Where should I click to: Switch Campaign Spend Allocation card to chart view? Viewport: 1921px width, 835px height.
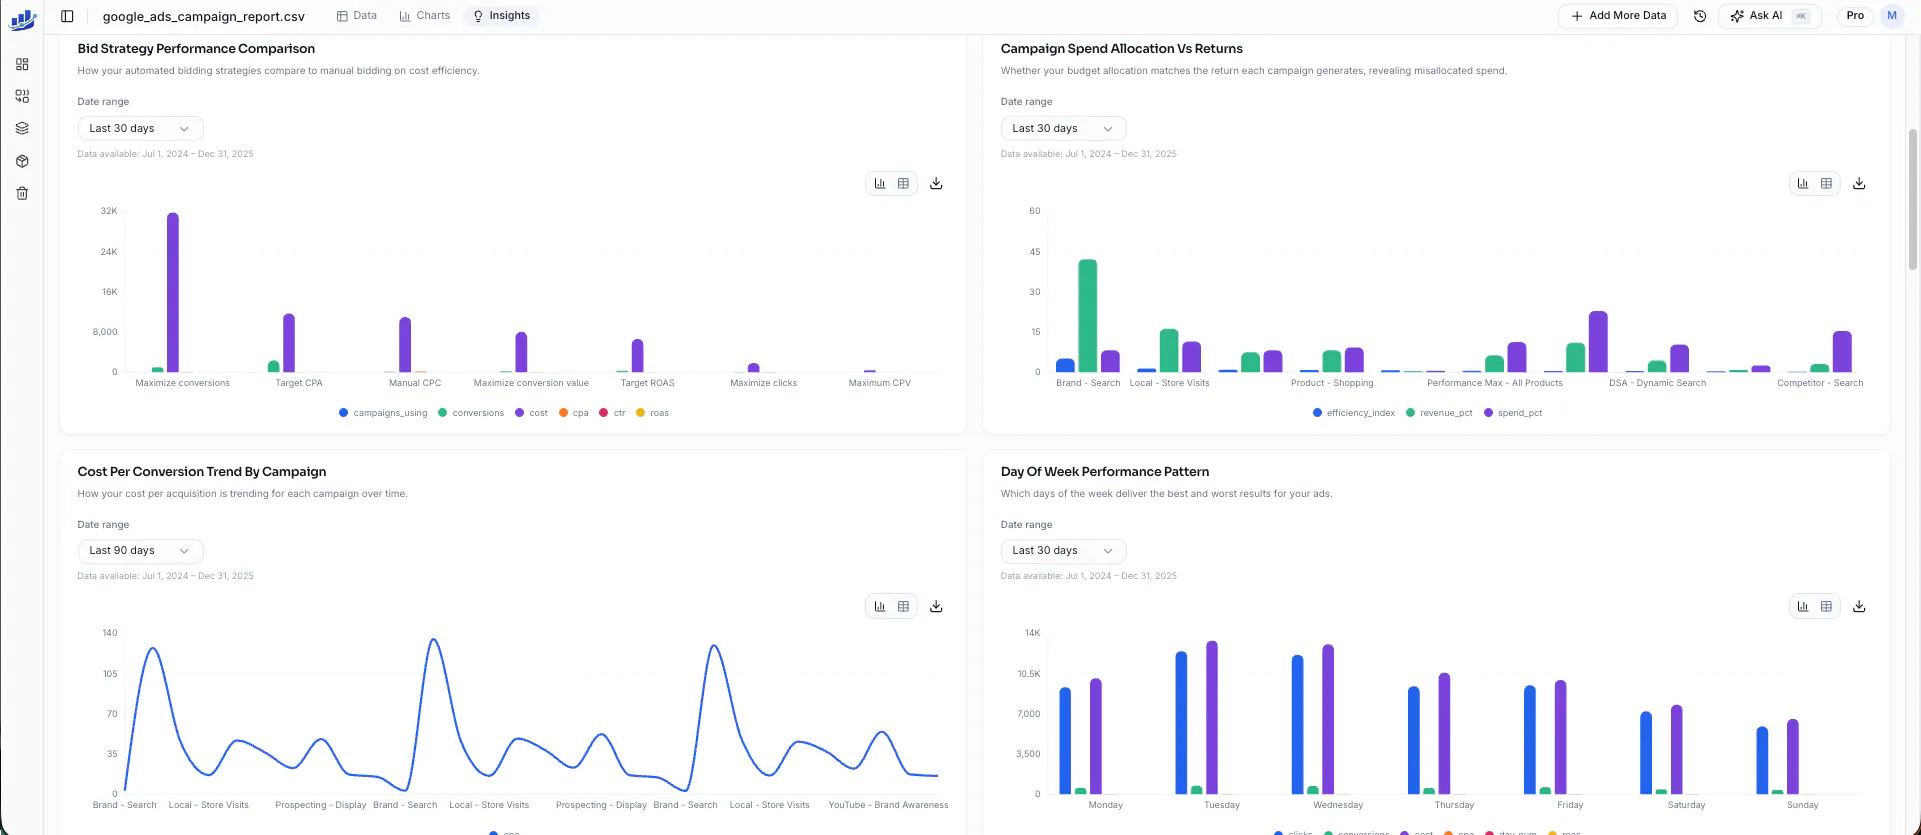tap(1803, 184)
